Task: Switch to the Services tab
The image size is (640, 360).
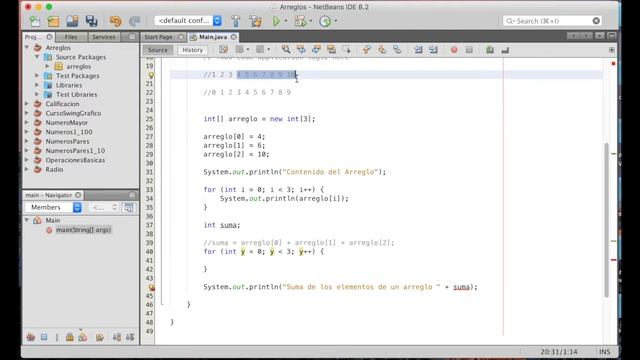Action: pos(103,37)
